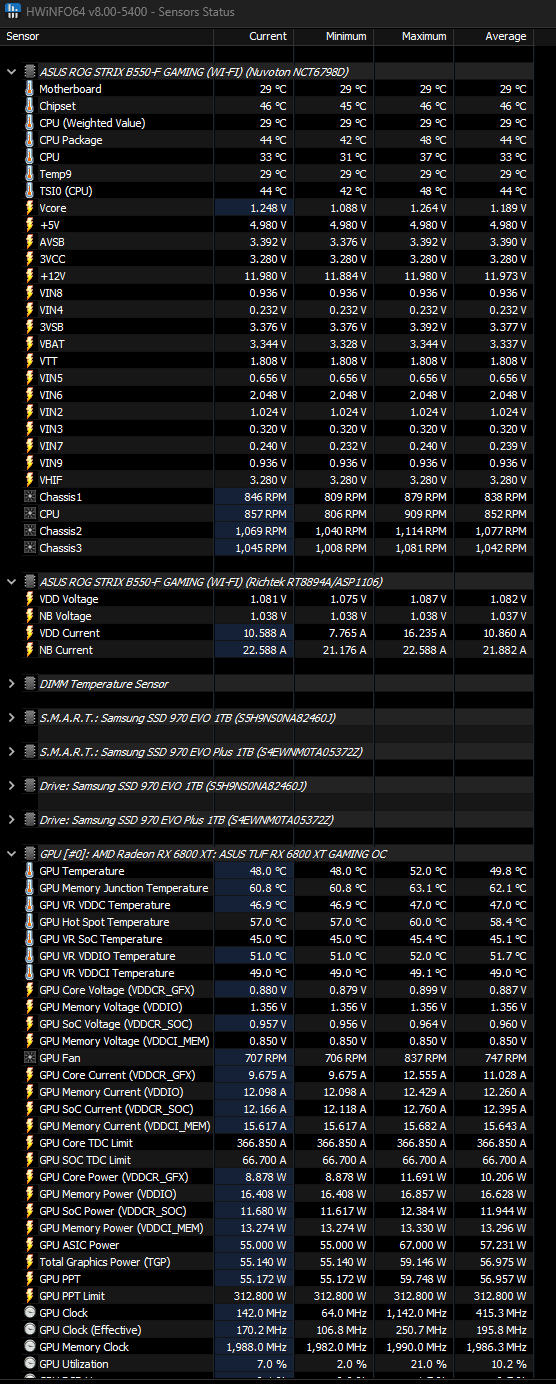Image resolution: width=556 pixels, height=1384 pixels.
Task: Click GPU Hot Spot Temperature thermometer icon
Action: coord(29,922)
